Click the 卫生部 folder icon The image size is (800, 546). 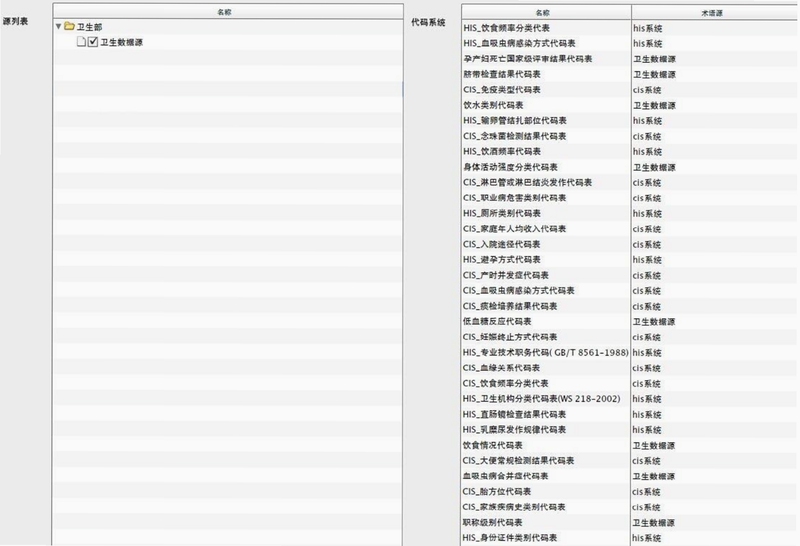pyautogui.click(x=69, y=26)
